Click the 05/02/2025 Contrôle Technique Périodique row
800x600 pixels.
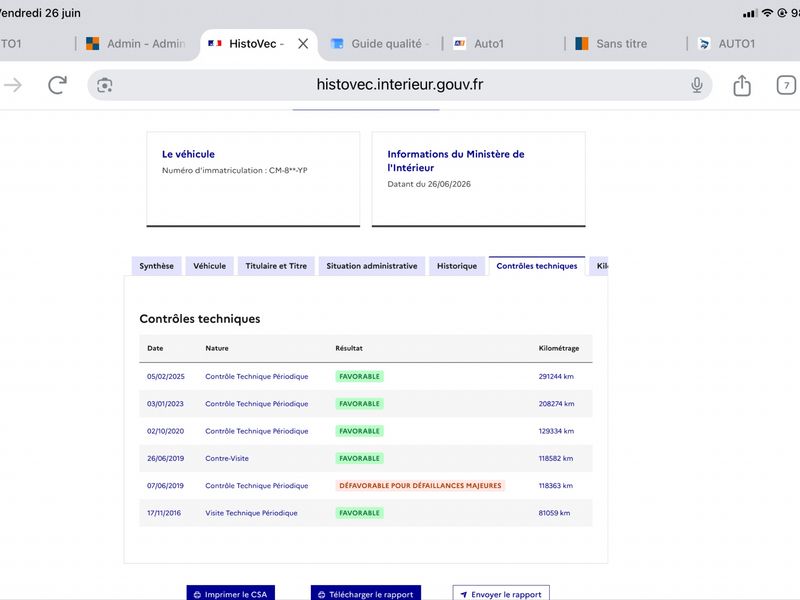(366, 377)
